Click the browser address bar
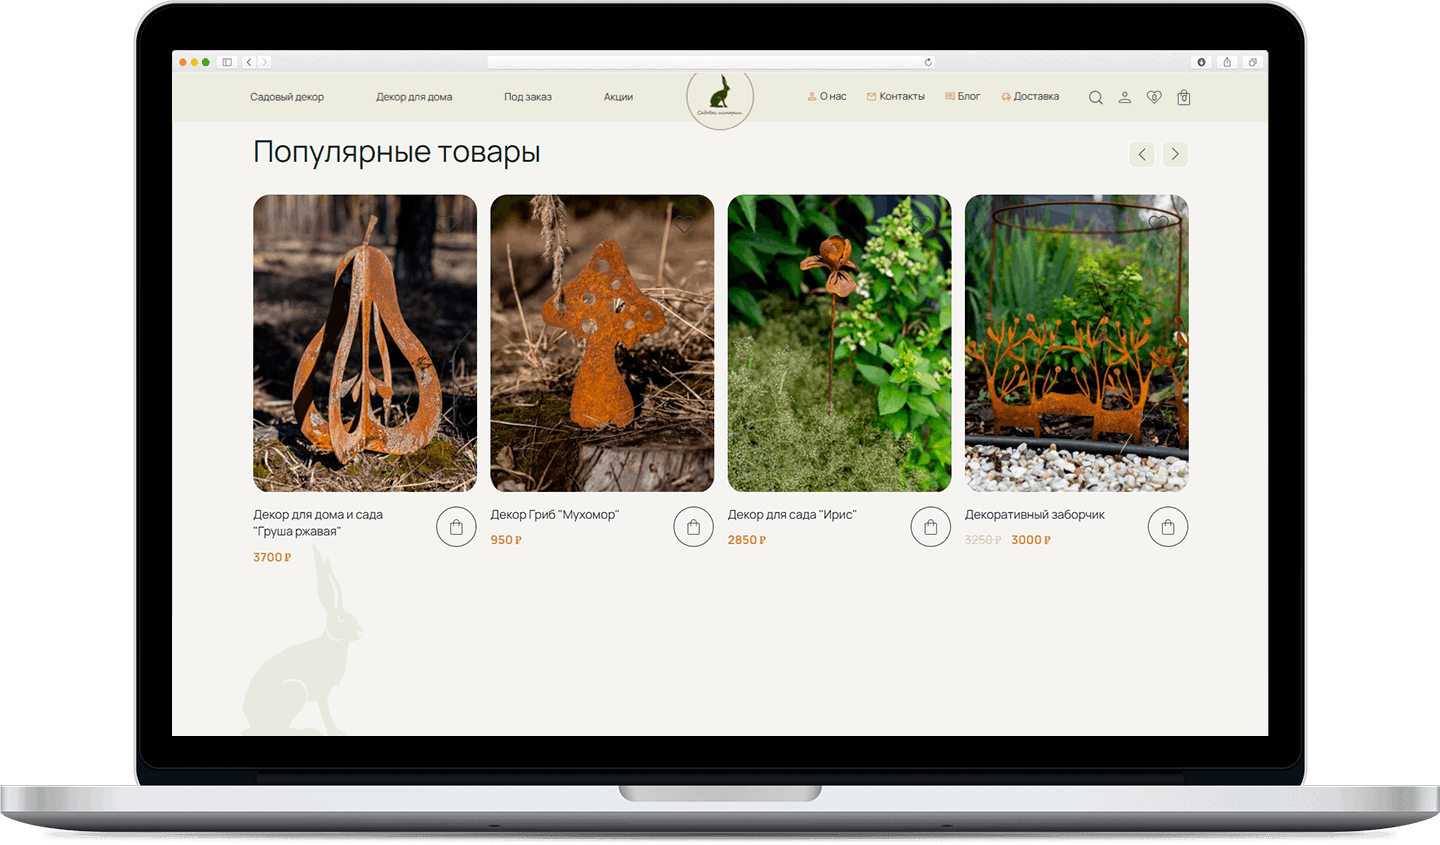The image size is (1440, 845). point(710,62)
